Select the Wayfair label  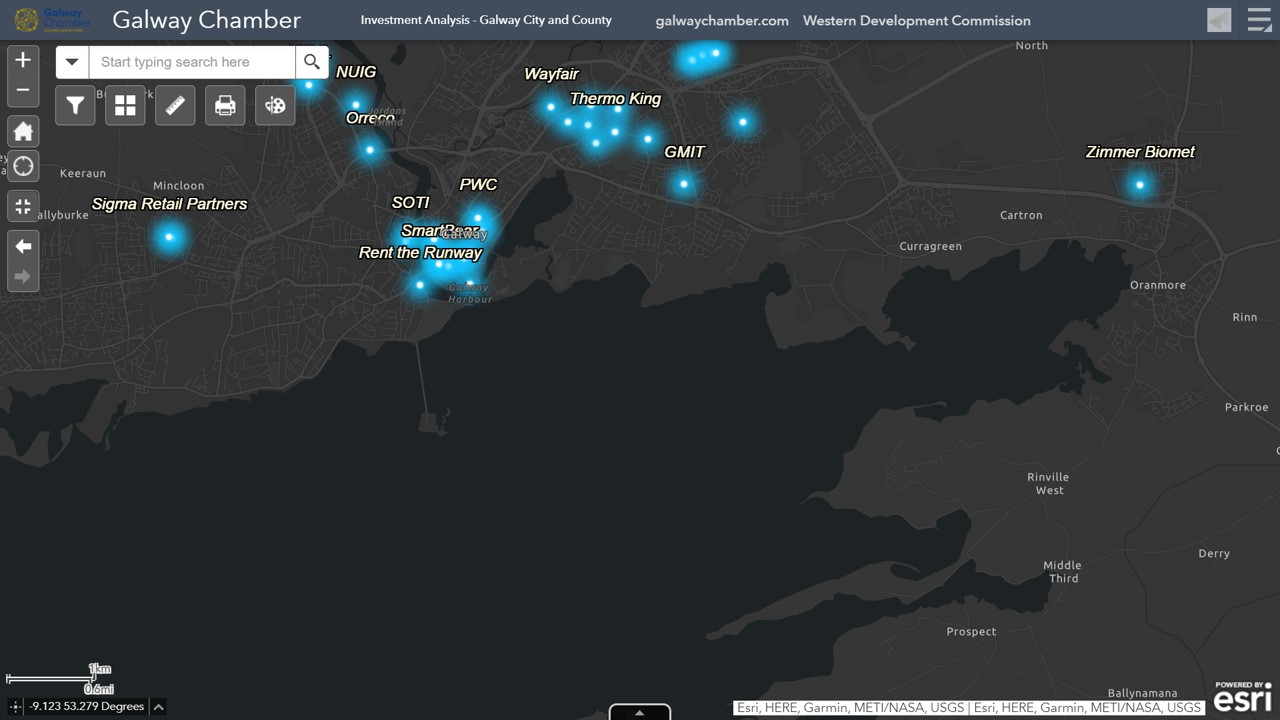[x=551, y=74]
